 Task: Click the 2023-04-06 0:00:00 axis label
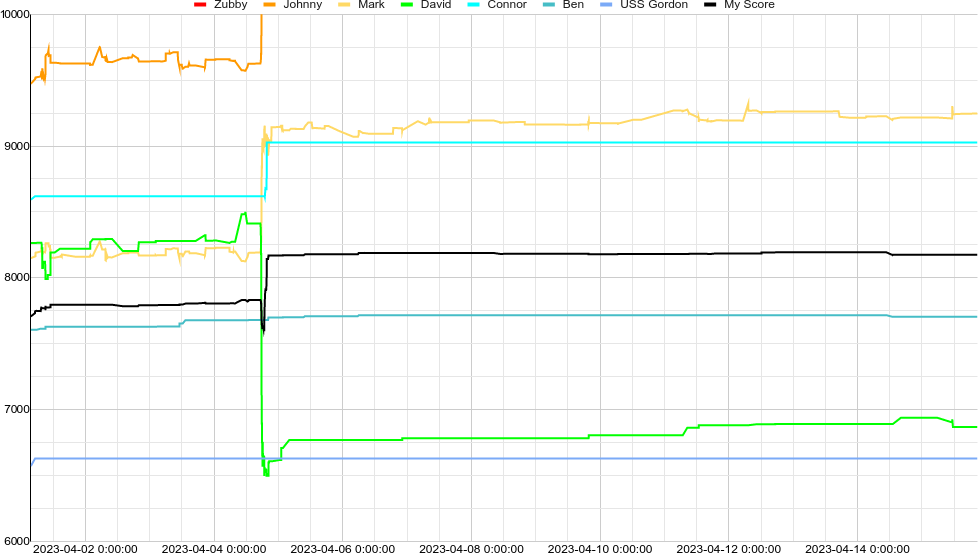coord(342,549)
